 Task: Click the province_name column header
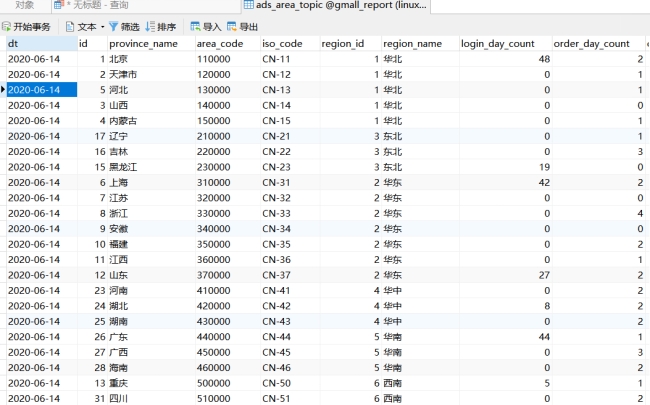(148, 44)
